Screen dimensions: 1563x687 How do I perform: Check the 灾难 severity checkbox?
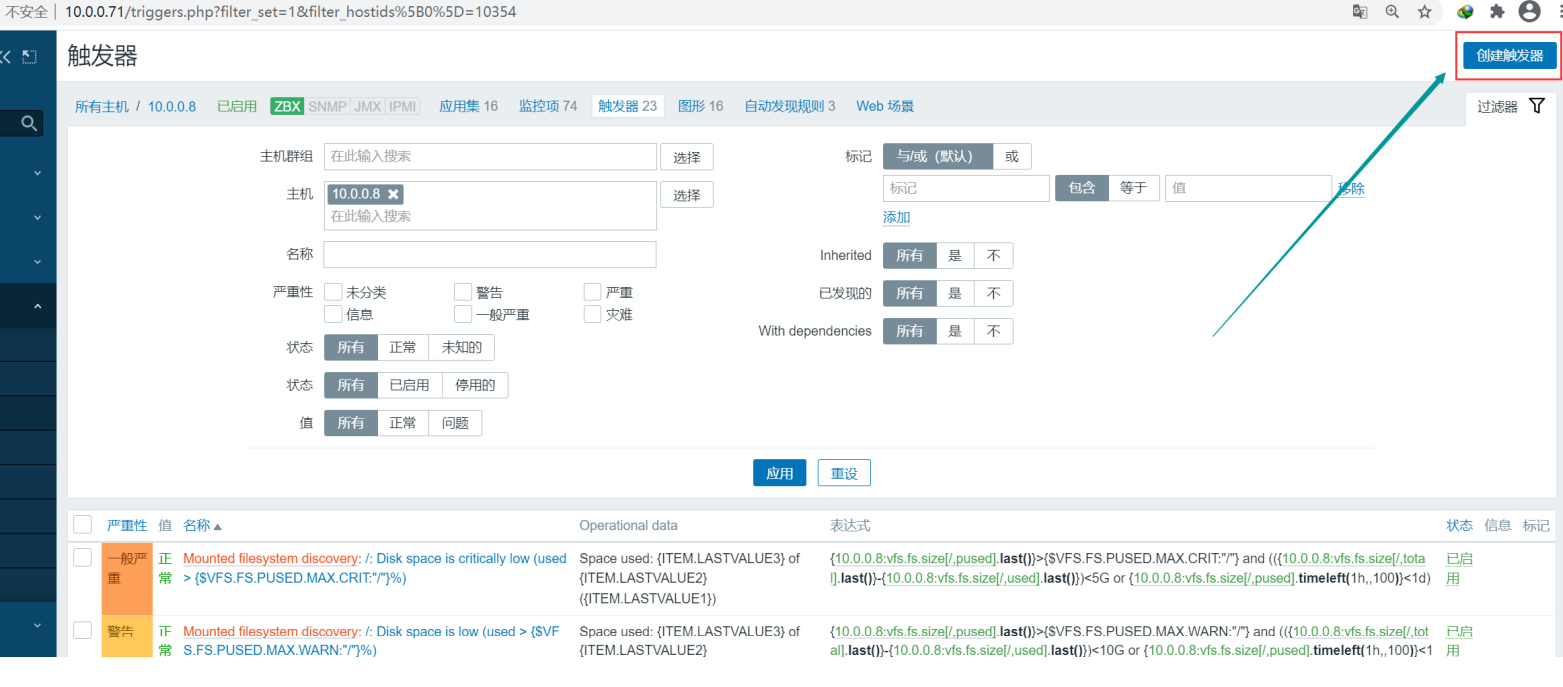point(593,314)
